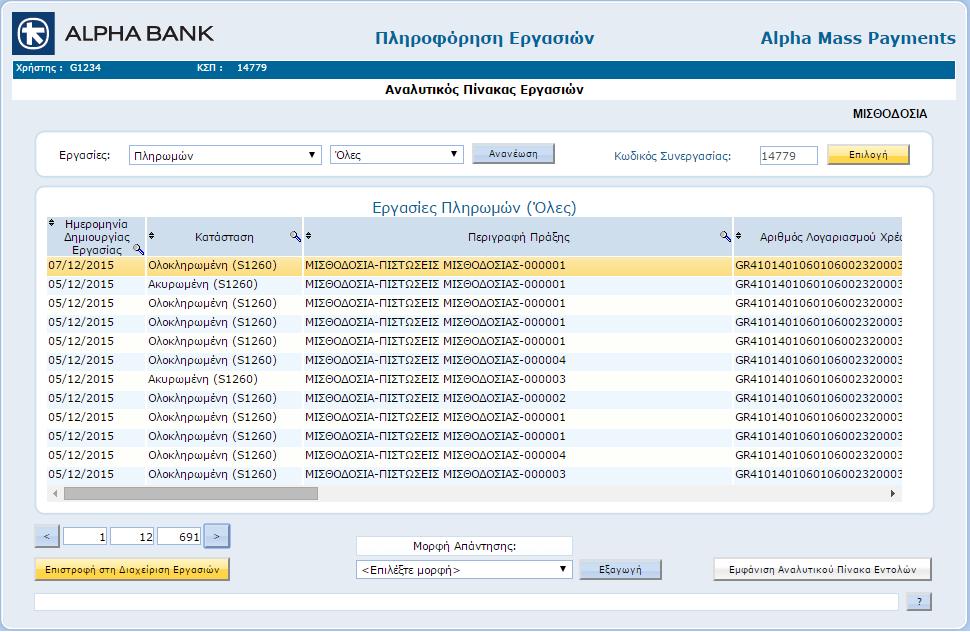Click the Κατάσταση column header text
The image size is (970, 632).
point(224,237)
